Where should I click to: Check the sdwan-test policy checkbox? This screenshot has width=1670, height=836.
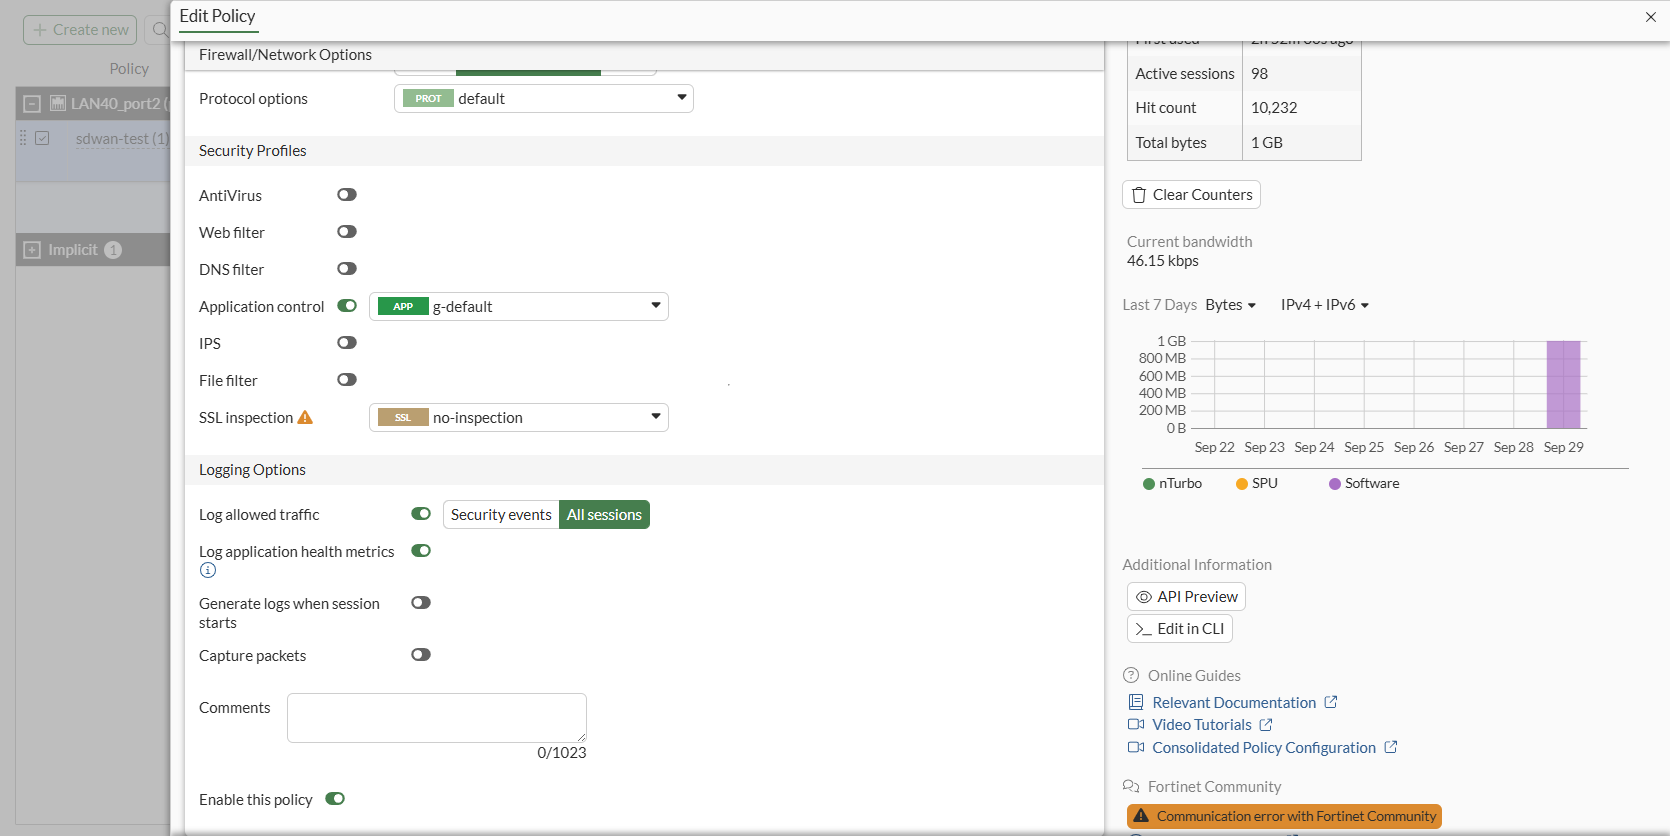[42, 138]
